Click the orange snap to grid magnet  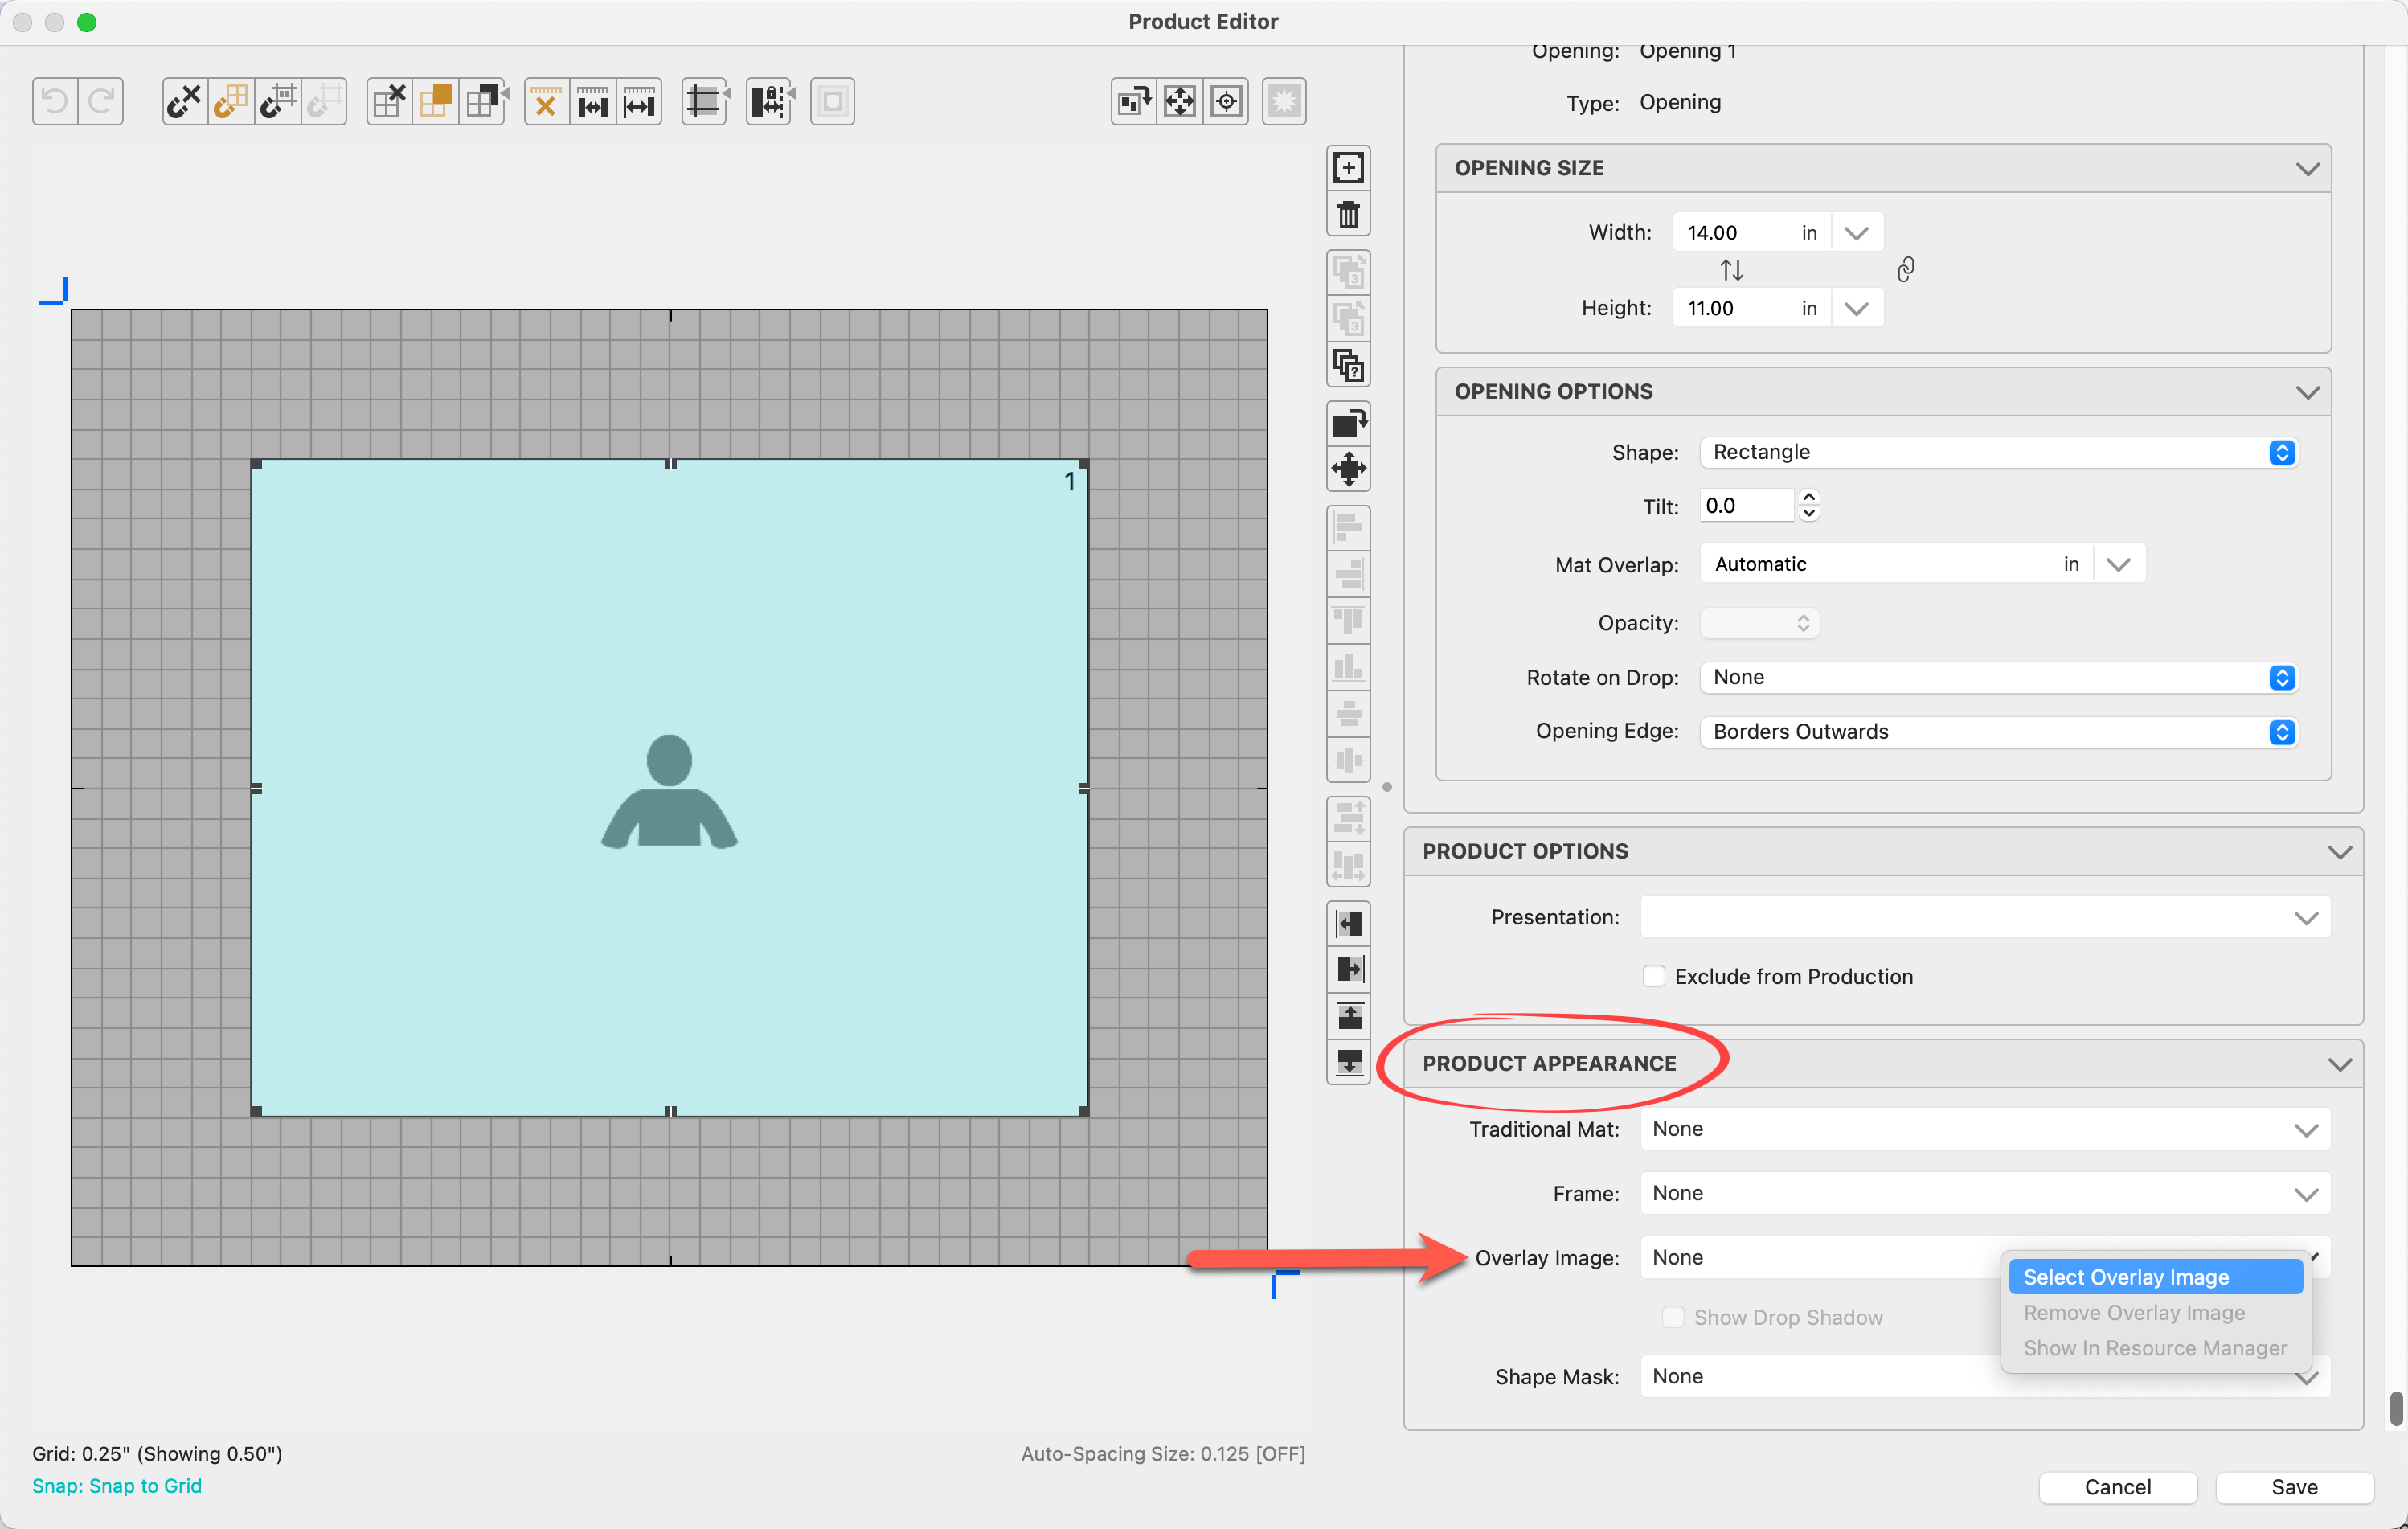231,101
